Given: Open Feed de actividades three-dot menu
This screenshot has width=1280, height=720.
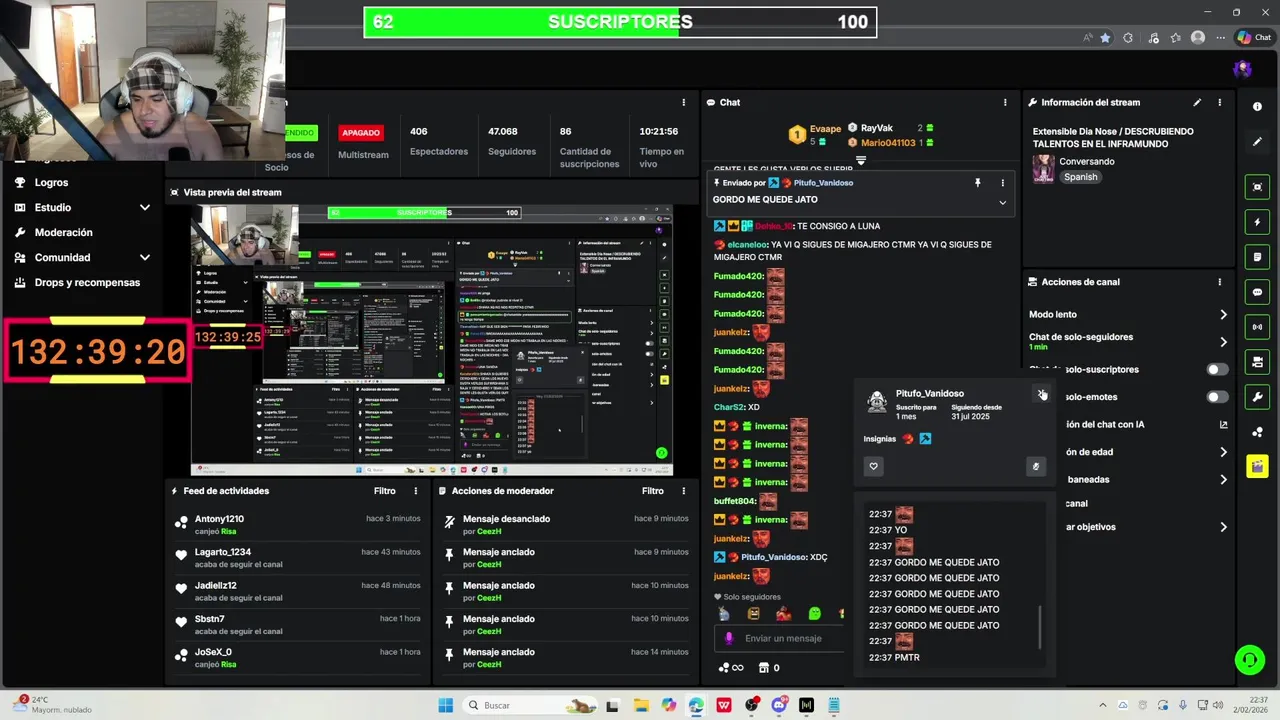Looking at the screenshot, I should (416, 491).
